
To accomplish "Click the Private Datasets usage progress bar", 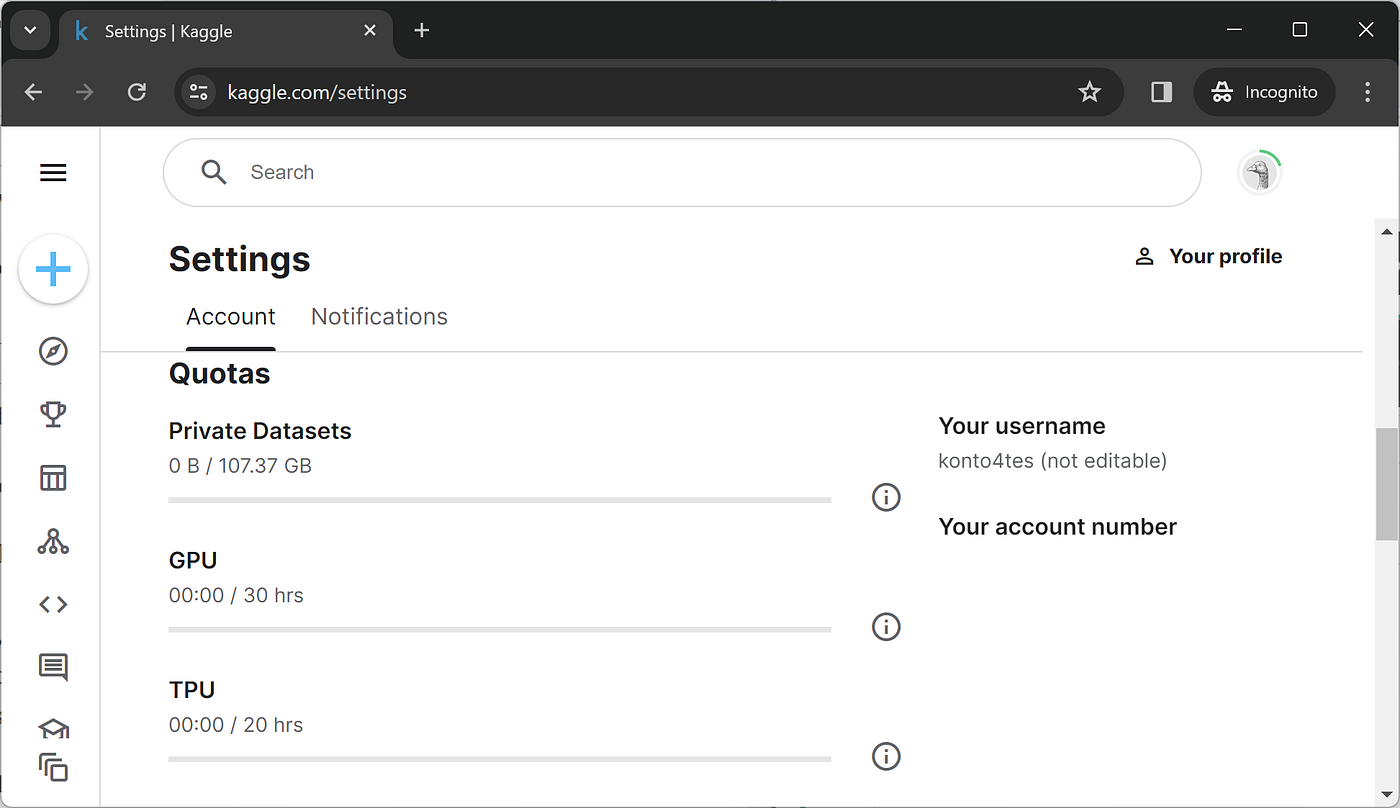I will point(500,500).
